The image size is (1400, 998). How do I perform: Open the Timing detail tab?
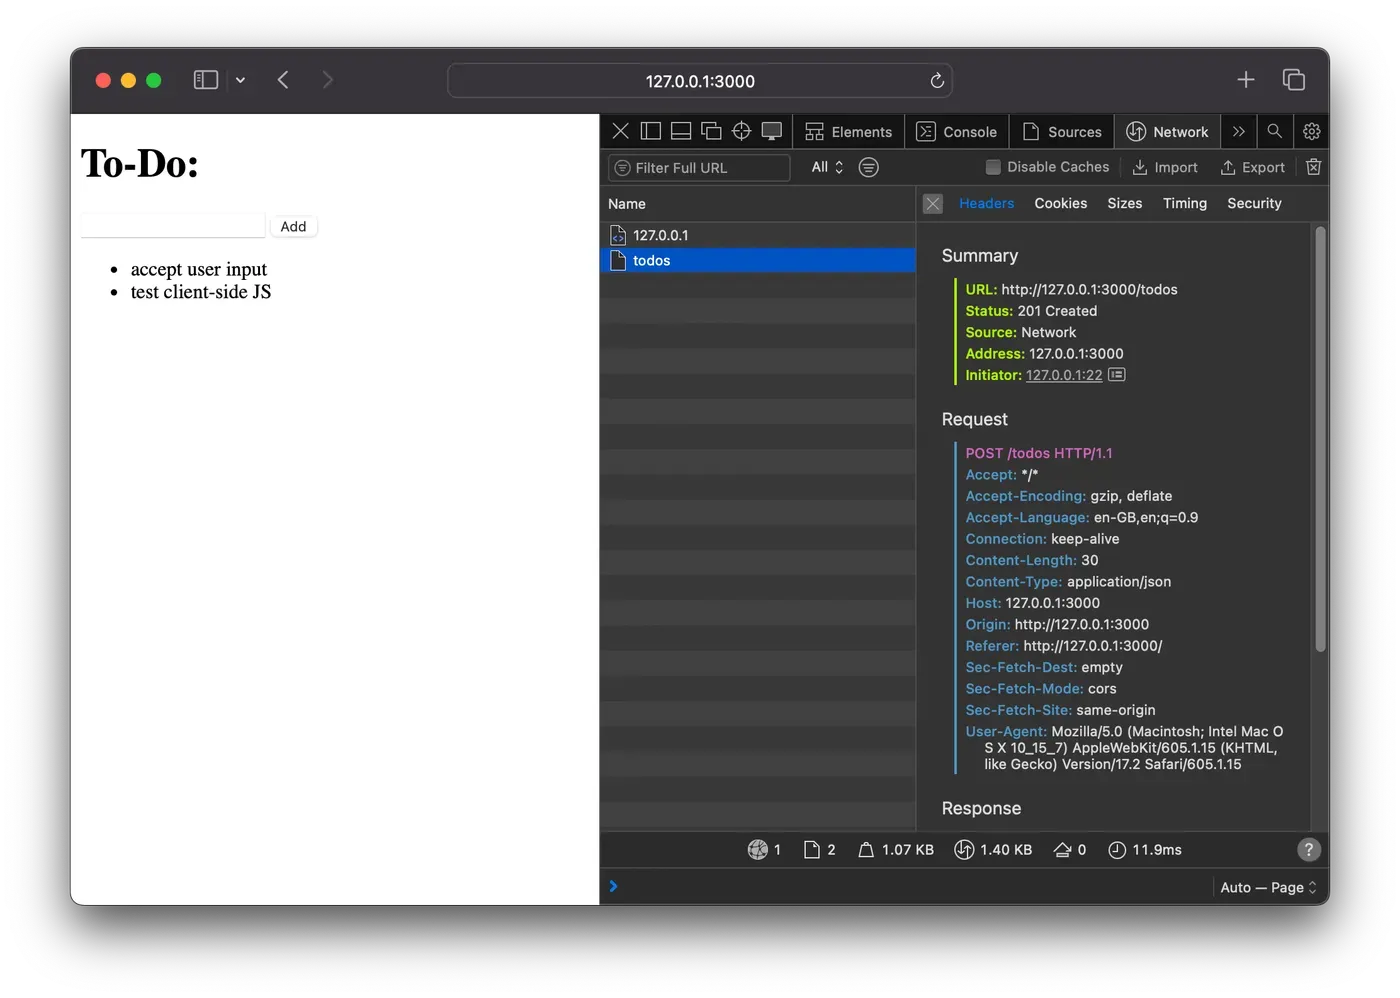[1184, 203]
